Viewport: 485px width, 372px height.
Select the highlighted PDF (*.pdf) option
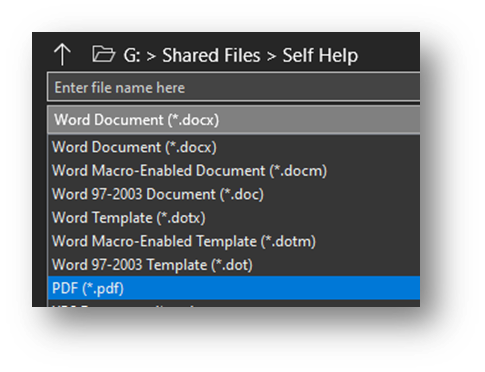pyautogui.click(x=234, y=288)
